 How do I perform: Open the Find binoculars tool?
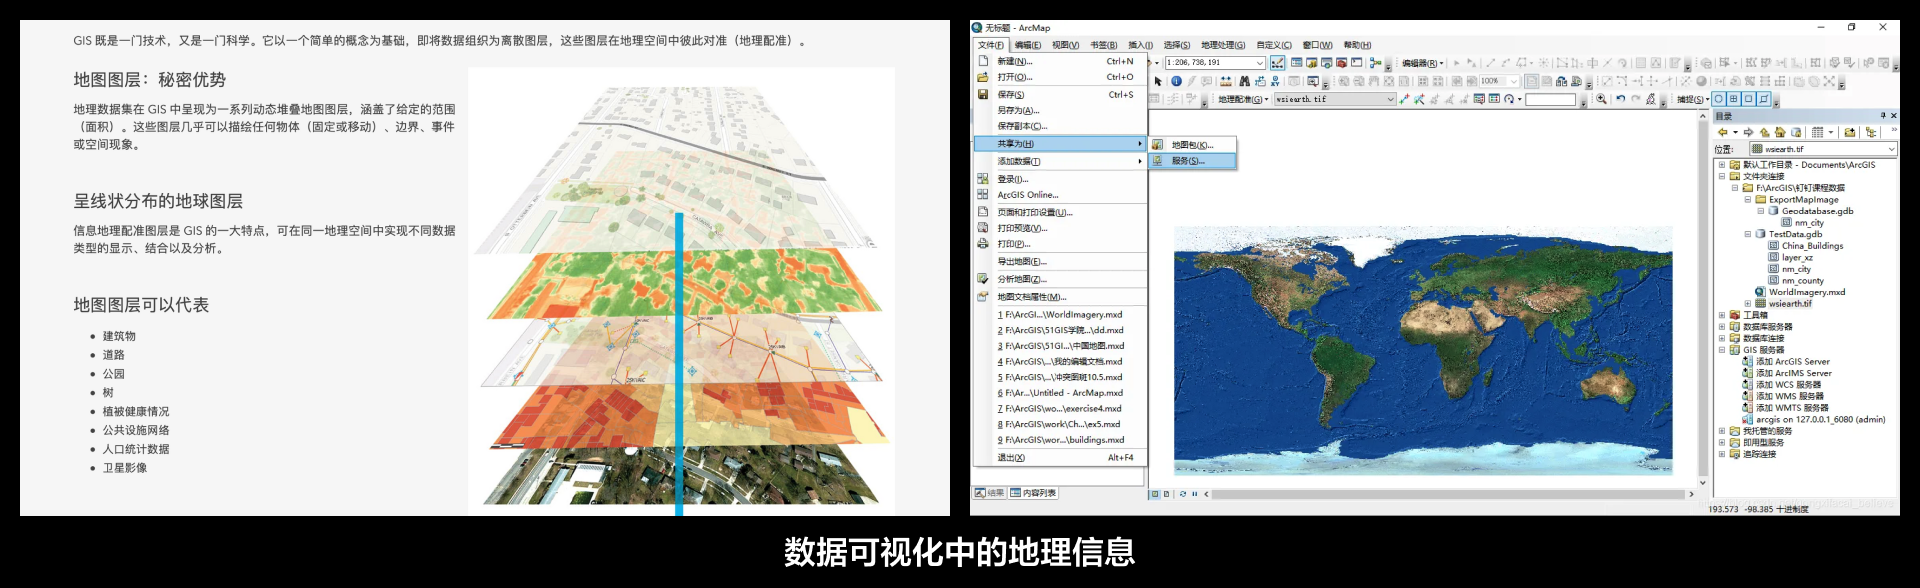coord(1245,81)
